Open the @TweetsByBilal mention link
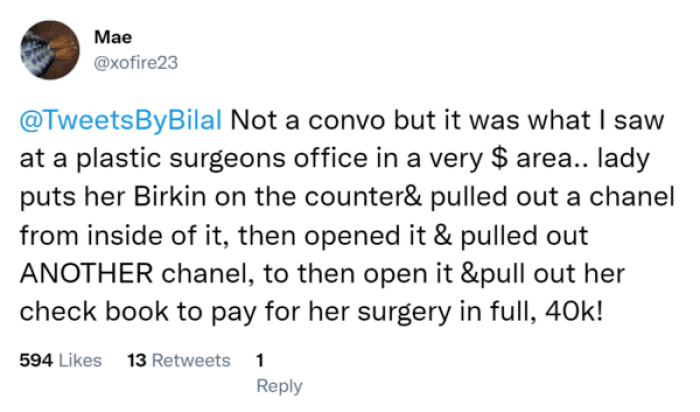This screenshot has height=412, width=700. point(123,122)
